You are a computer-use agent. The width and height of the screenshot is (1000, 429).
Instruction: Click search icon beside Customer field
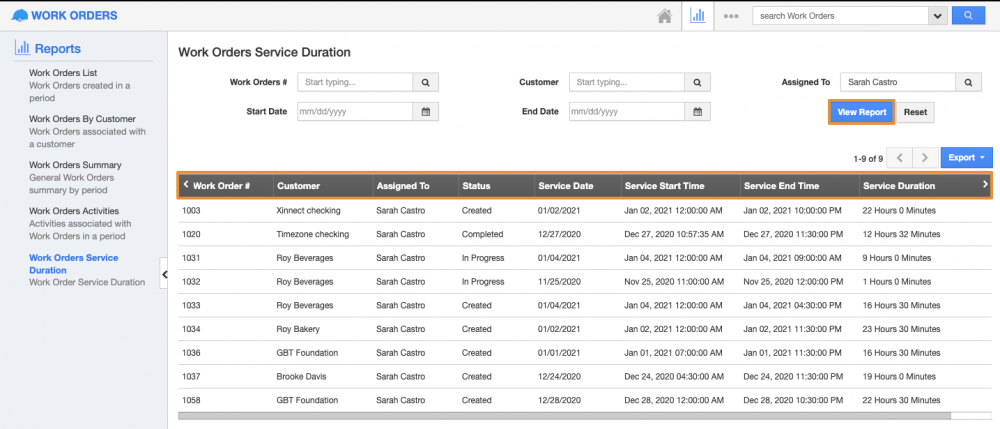tap(697, 83)
